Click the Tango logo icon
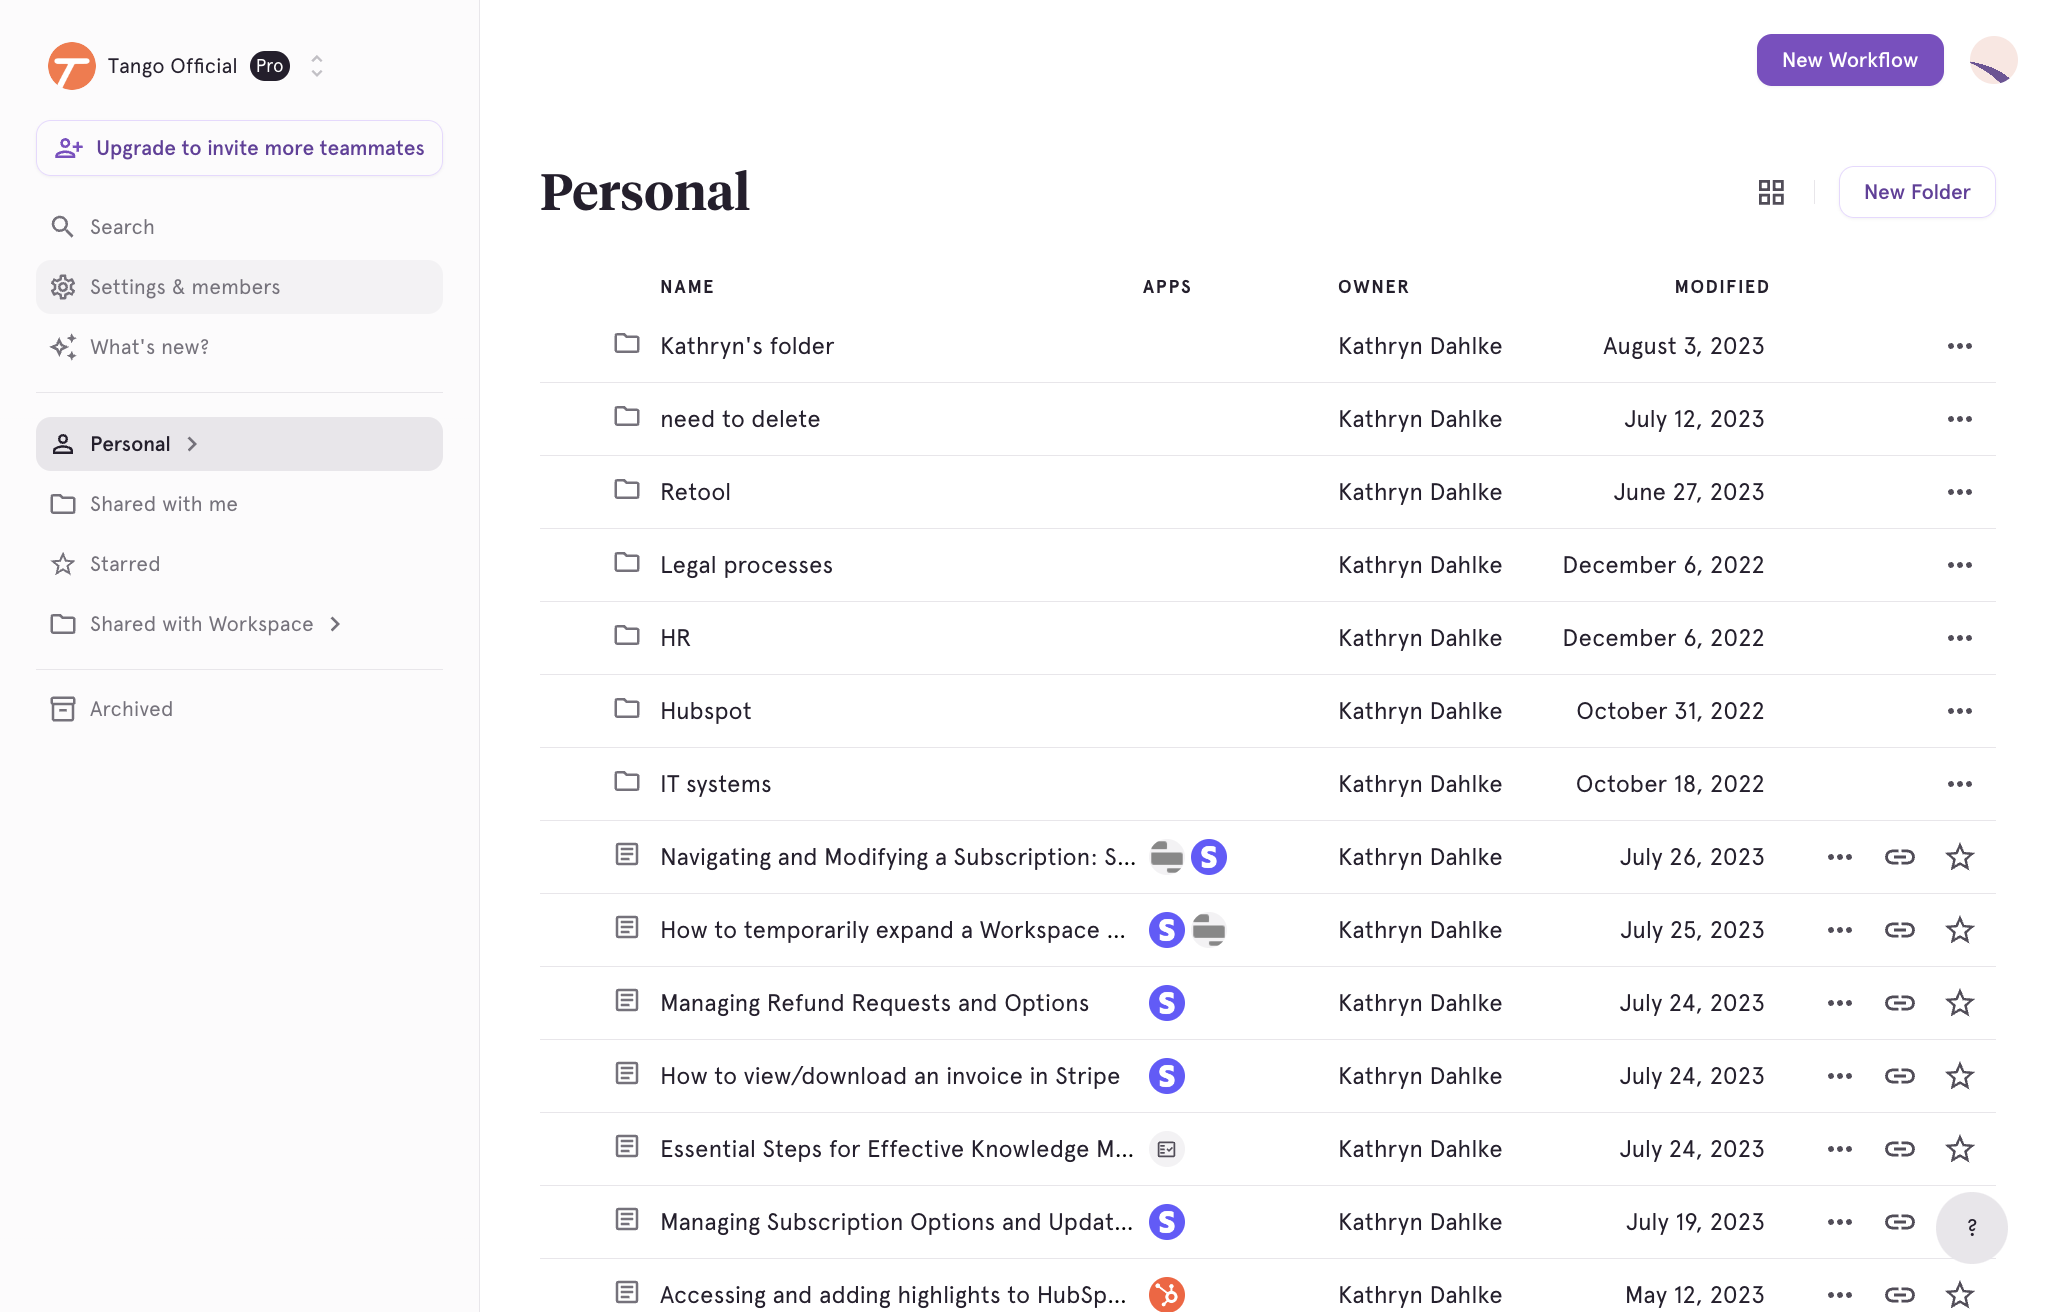This screenshot has width=2056, height=1312. coord(72,66)
